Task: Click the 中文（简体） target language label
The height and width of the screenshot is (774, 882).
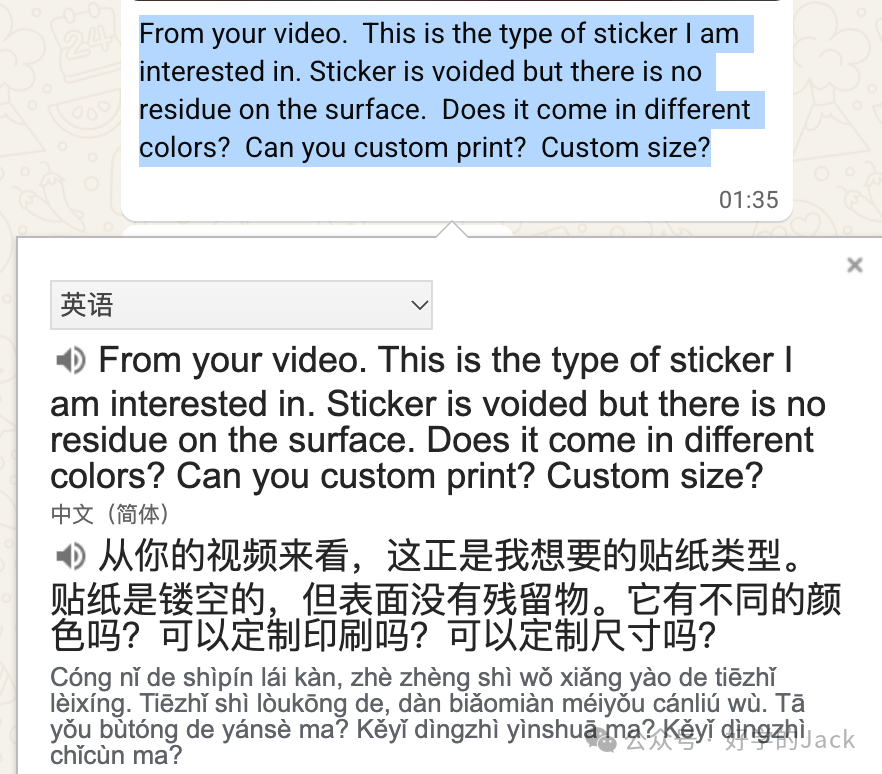Action: [x=110, y=514]
